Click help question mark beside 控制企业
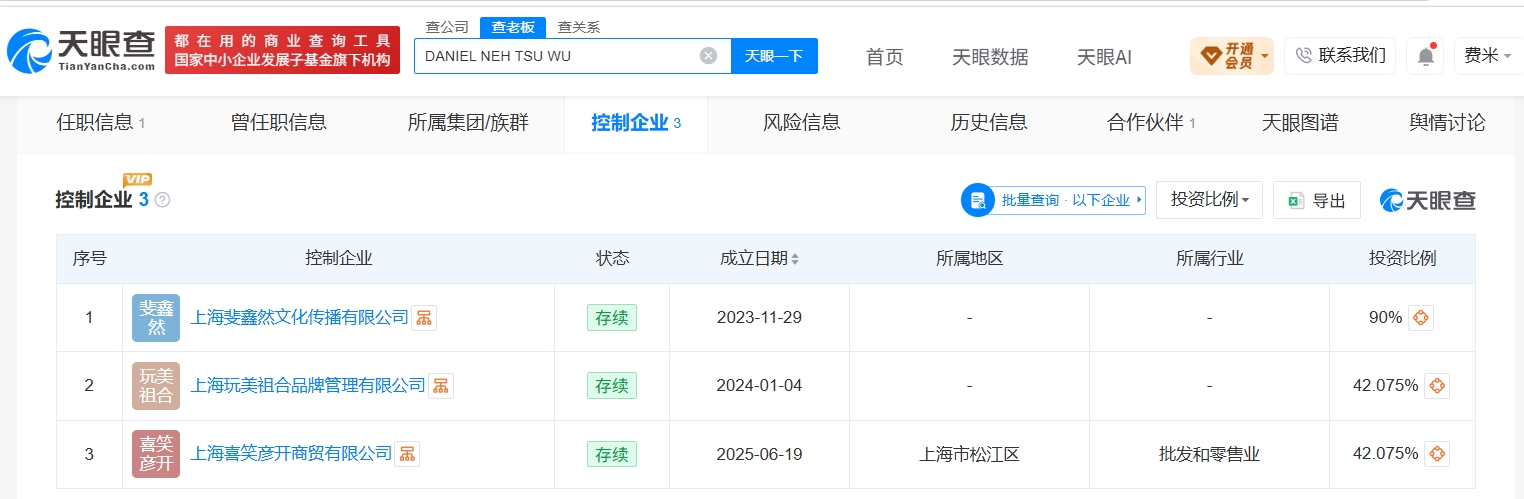This screenshot has width=1524, height=499. (162, 200)
